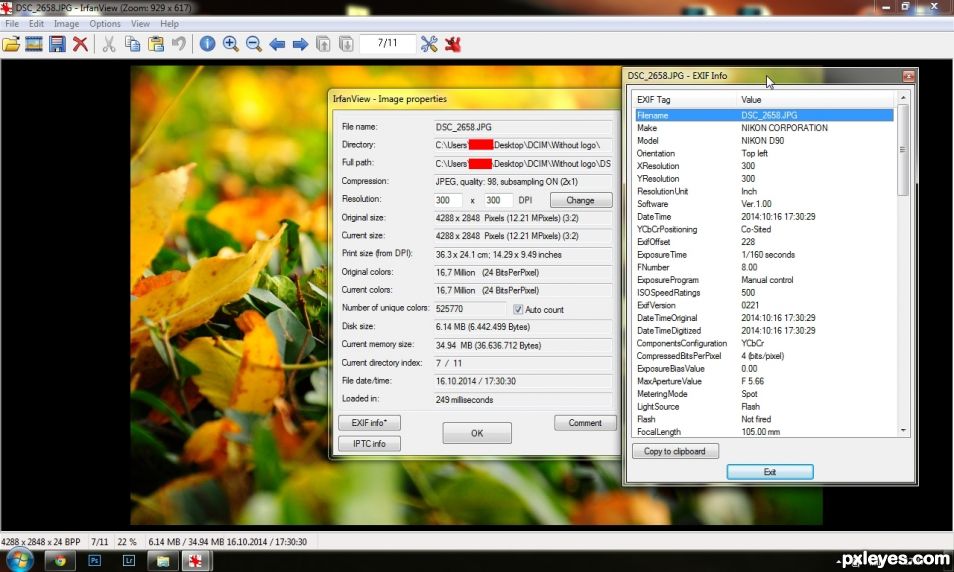Open the Options menu

coord(105,24)
